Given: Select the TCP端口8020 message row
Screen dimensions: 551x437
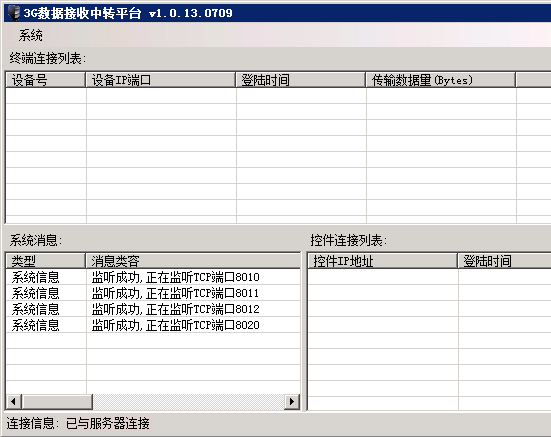Looking at the screenshot, I should [x=153, y=325].
